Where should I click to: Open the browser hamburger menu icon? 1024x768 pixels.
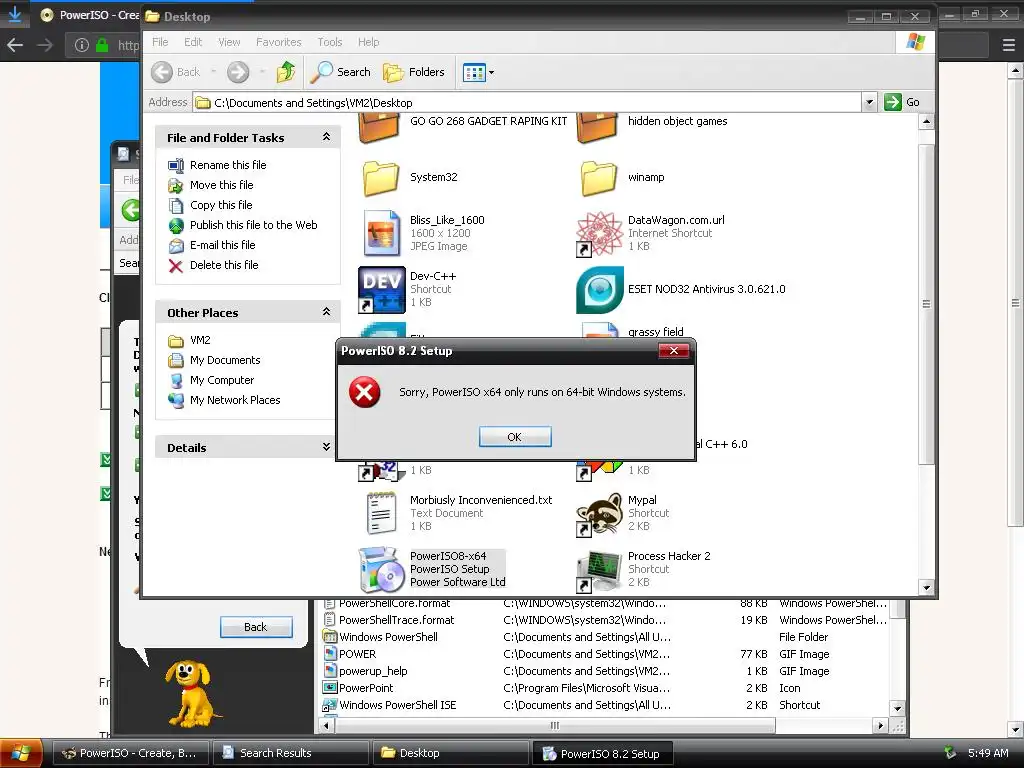pyautogui.click(x=1008, y=45)
